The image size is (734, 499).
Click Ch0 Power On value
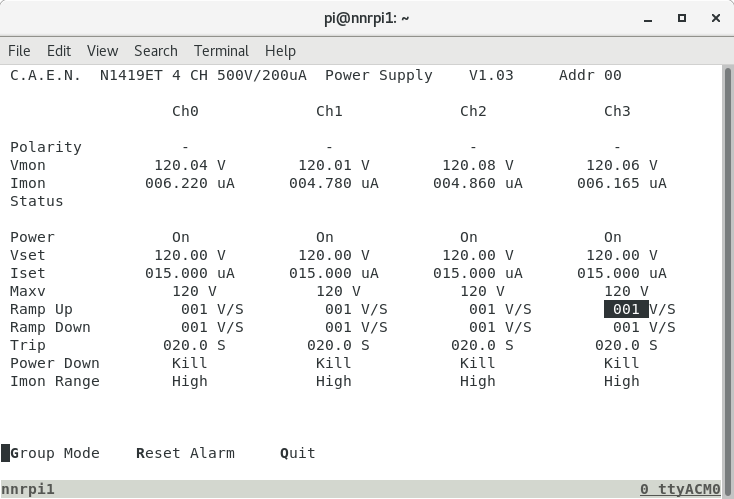click(181, 237)
